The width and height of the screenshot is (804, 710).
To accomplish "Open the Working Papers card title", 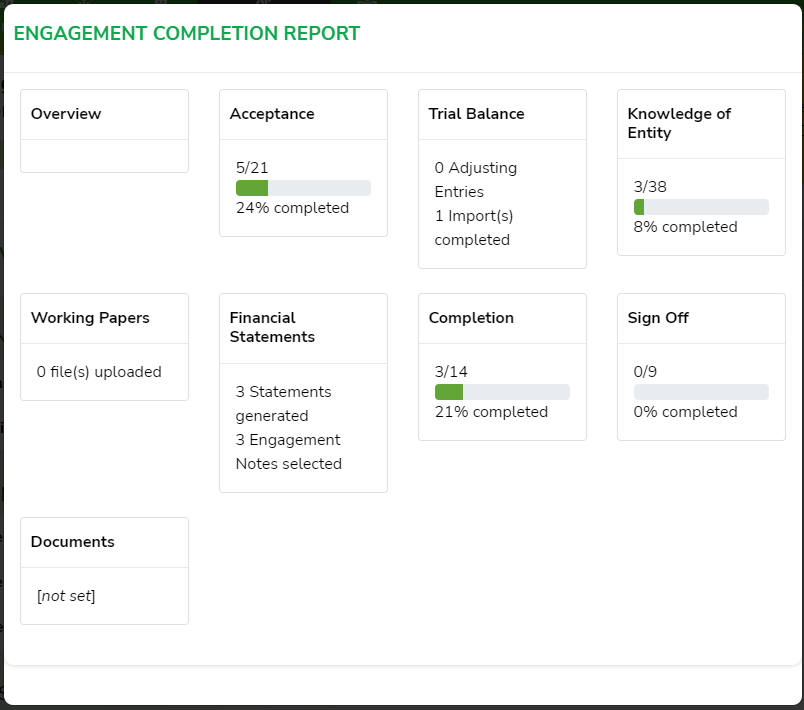I will tap(90, 318).
